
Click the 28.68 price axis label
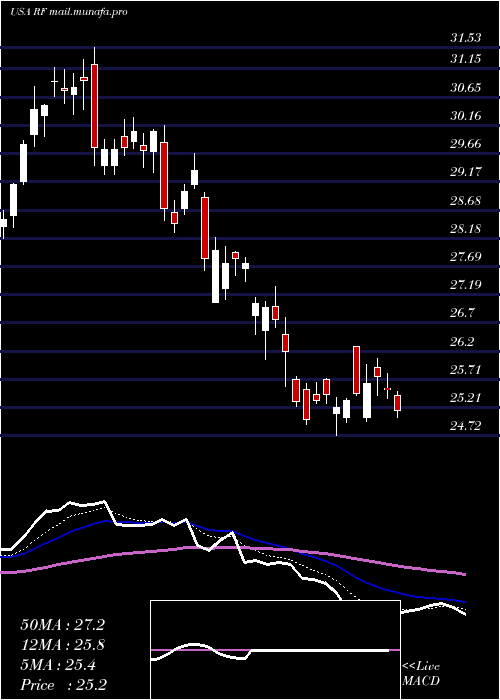[466, 200]
